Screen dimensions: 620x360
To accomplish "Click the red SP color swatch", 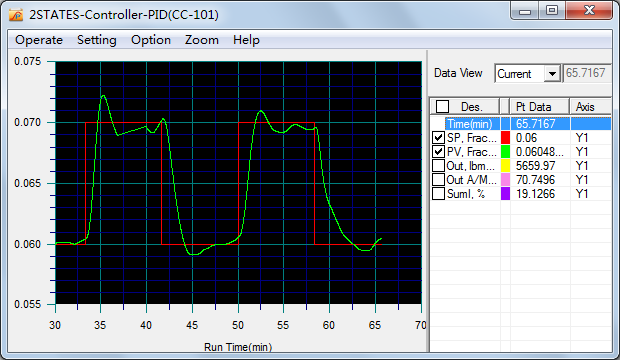I will point(505,138).
